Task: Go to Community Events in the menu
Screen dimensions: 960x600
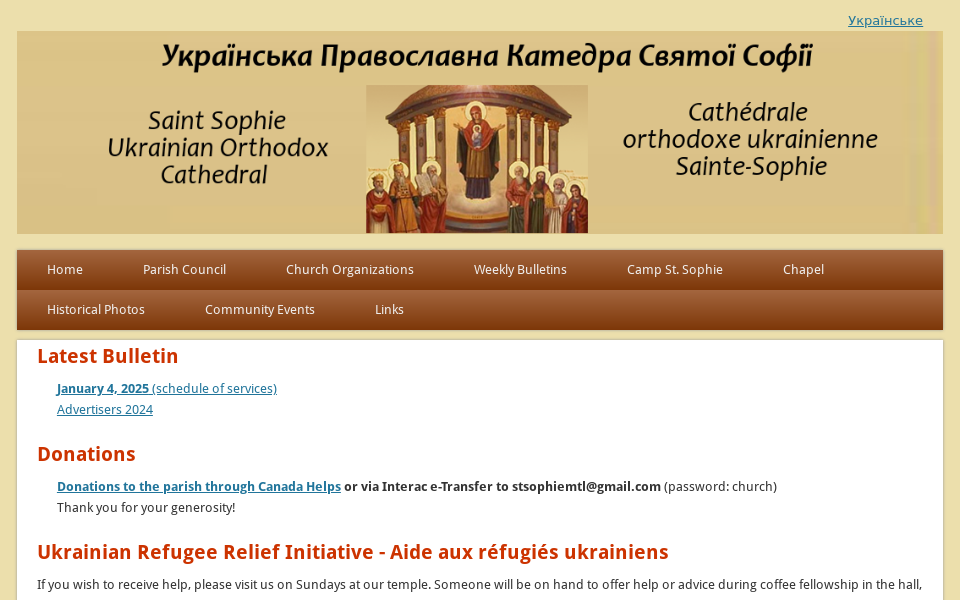Action: [x=260, y=310]
